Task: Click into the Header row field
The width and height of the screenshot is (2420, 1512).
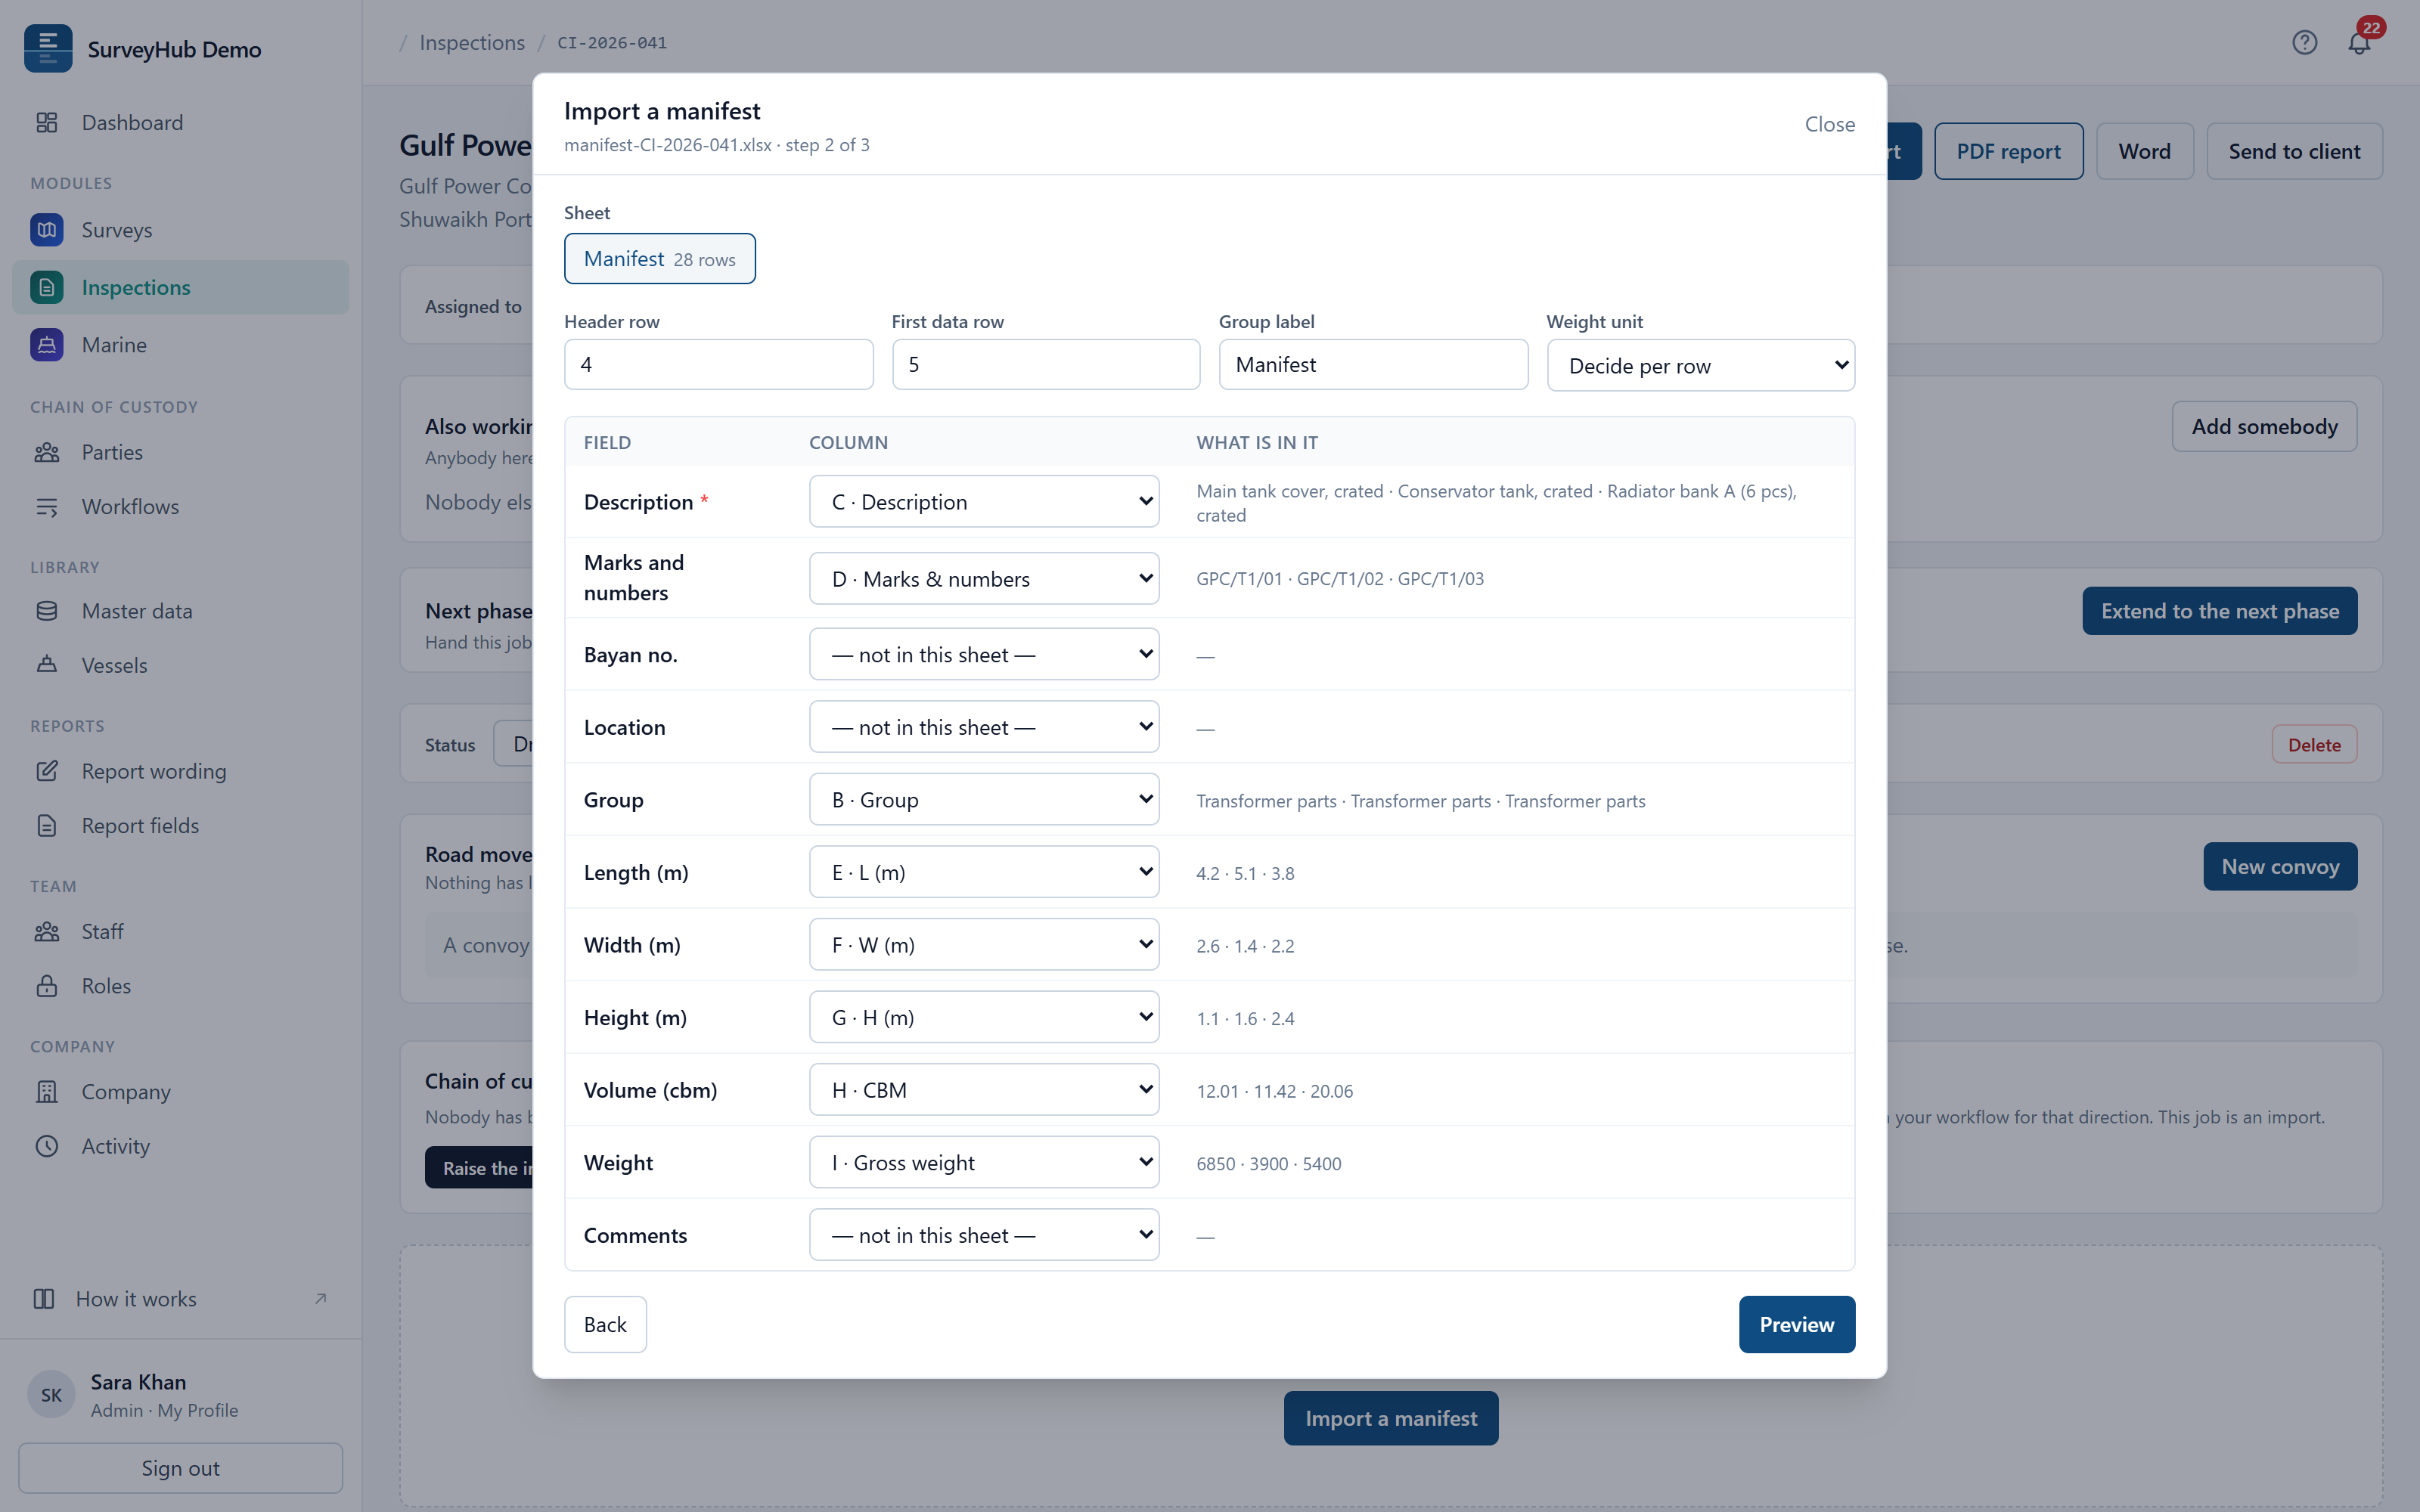Action: click(x=718, y=364)
